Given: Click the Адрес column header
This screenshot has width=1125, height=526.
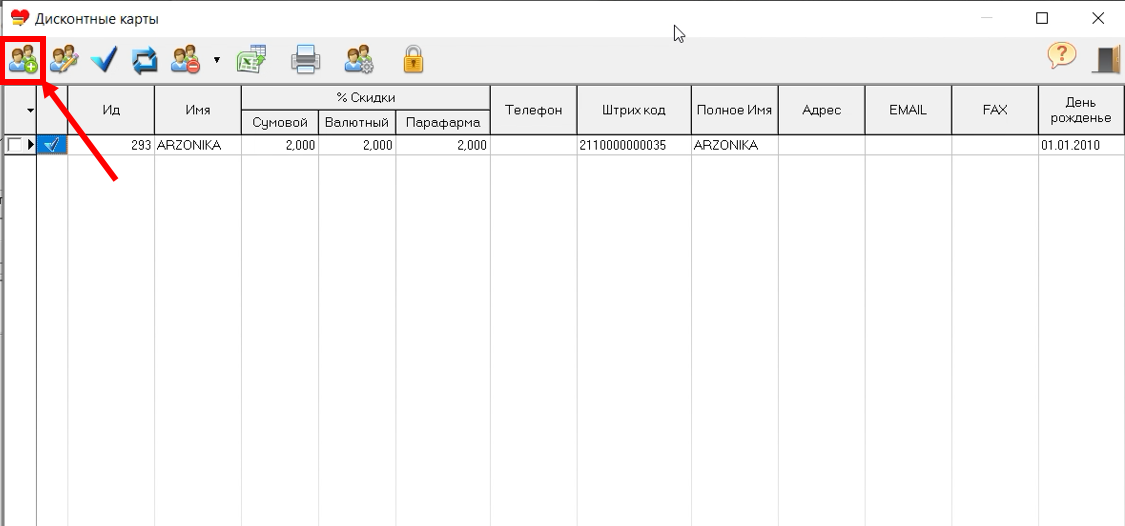Looking at the screenshot, I should [822, 111].
